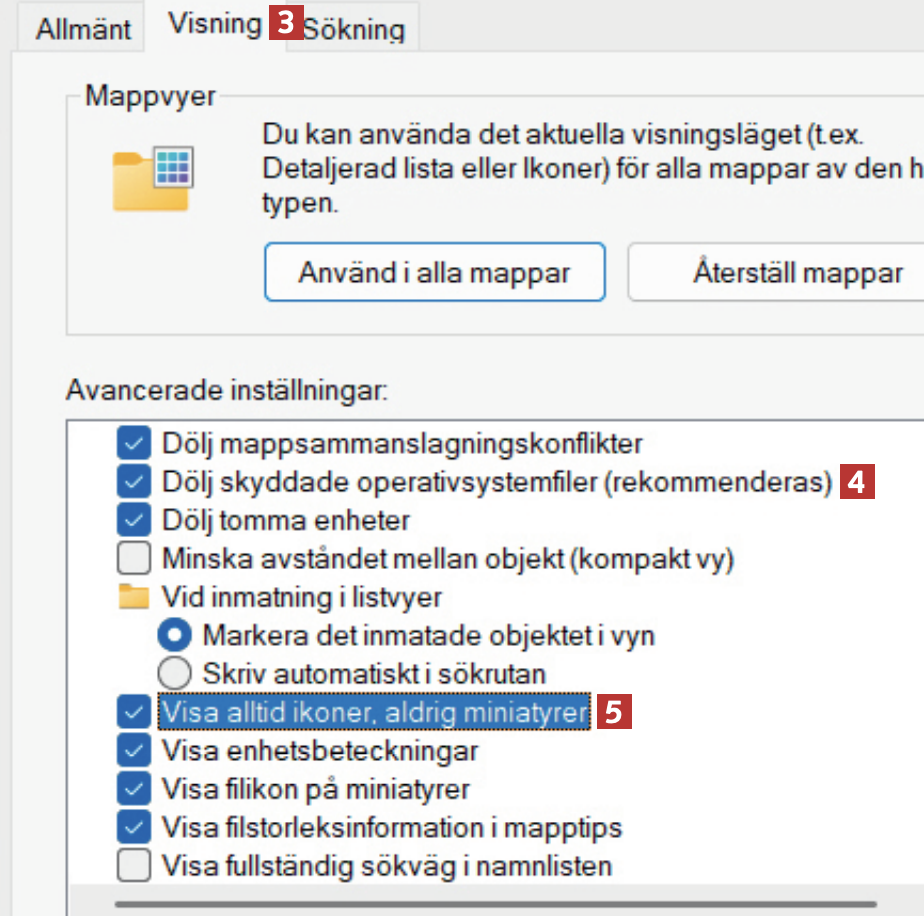
Task: Switch to the Allmänt tab
Action: click(x=83, y=29)
